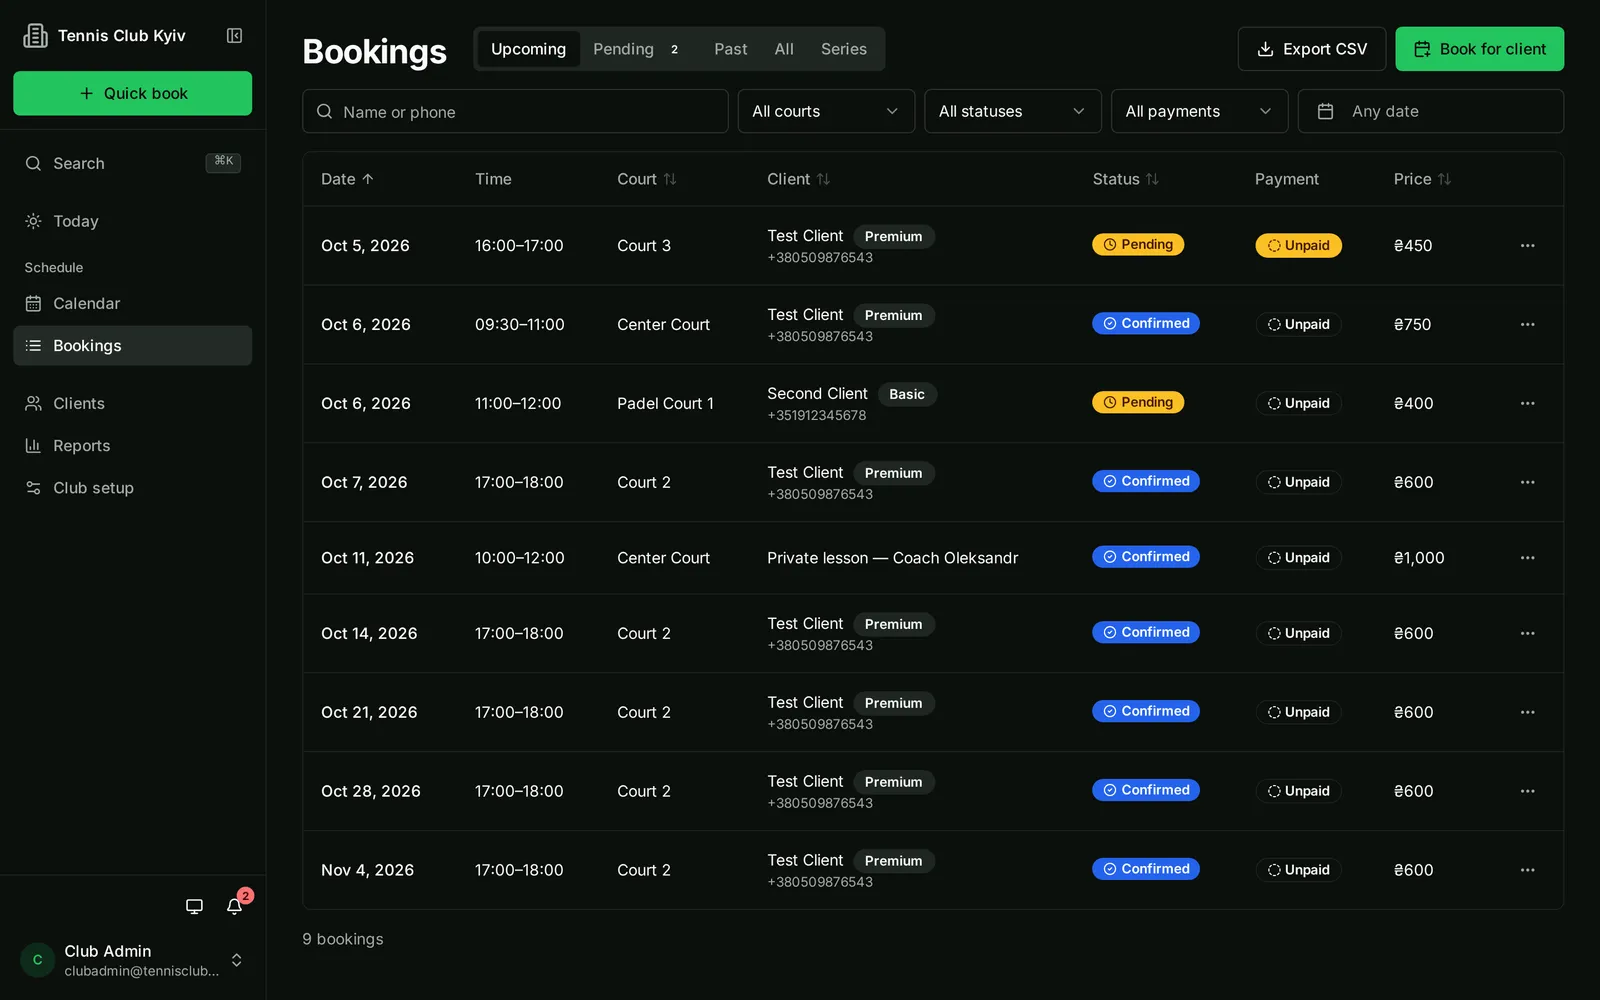Viewport: 1600px width, 1000px height.
Task: Click Pending status of Padel Court 1 booking
Action: point(1138,402)
